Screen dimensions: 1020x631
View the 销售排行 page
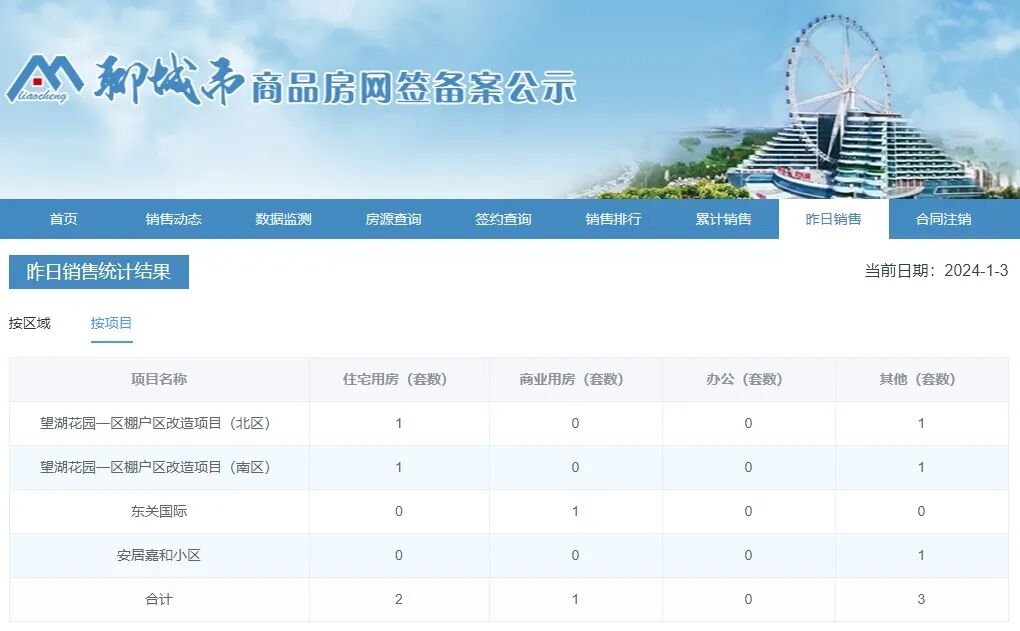(612, 218)
